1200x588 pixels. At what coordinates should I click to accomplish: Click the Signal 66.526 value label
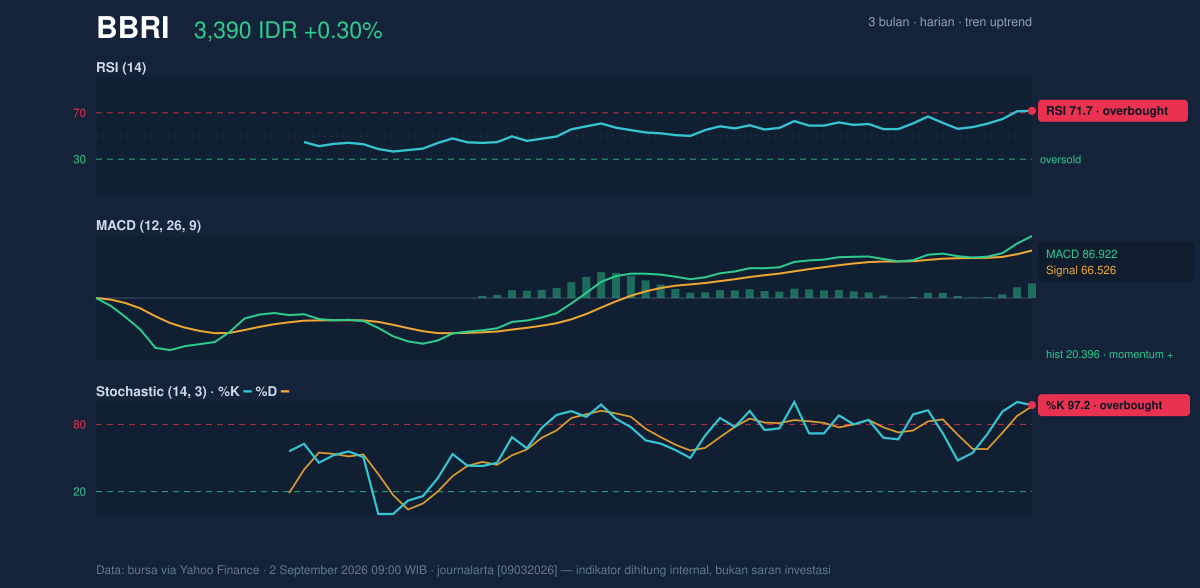coord(1081,270)
